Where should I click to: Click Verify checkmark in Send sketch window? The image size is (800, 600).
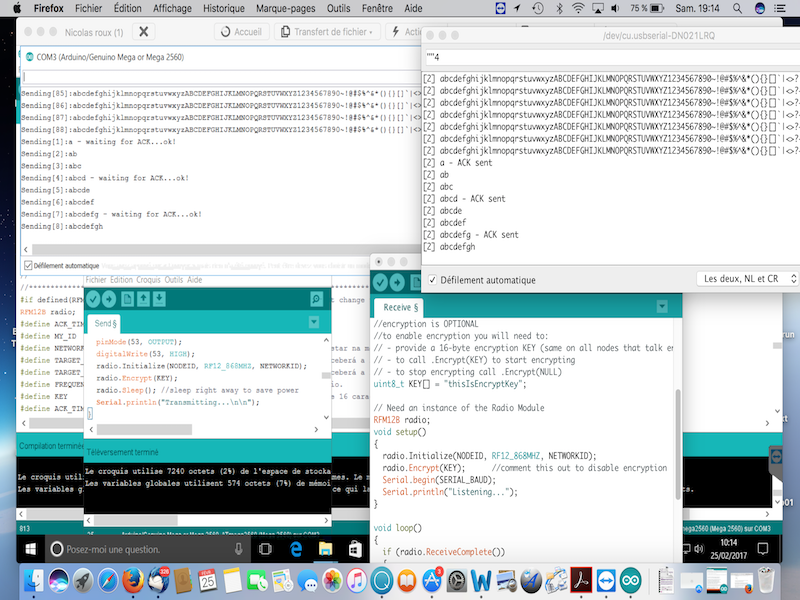coord(93,299)
